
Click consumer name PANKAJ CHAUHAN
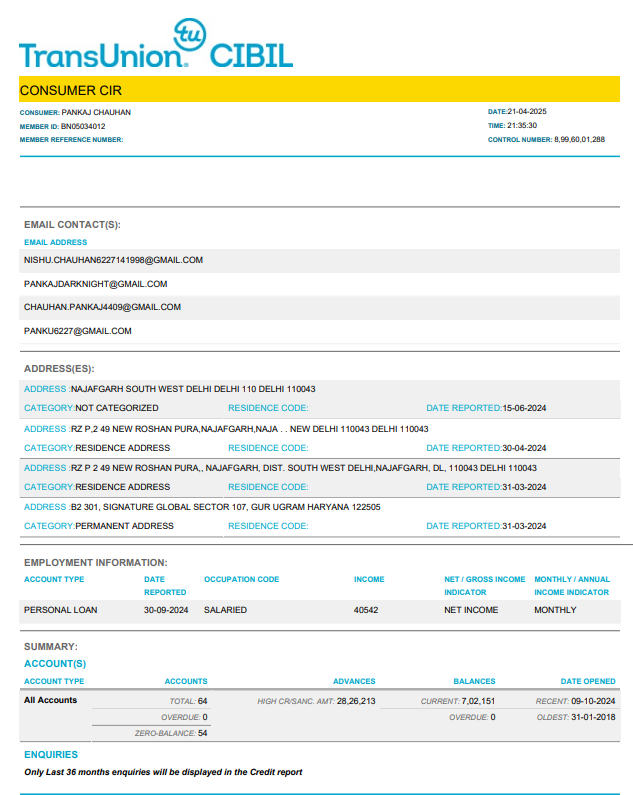[x=96, y=112]
